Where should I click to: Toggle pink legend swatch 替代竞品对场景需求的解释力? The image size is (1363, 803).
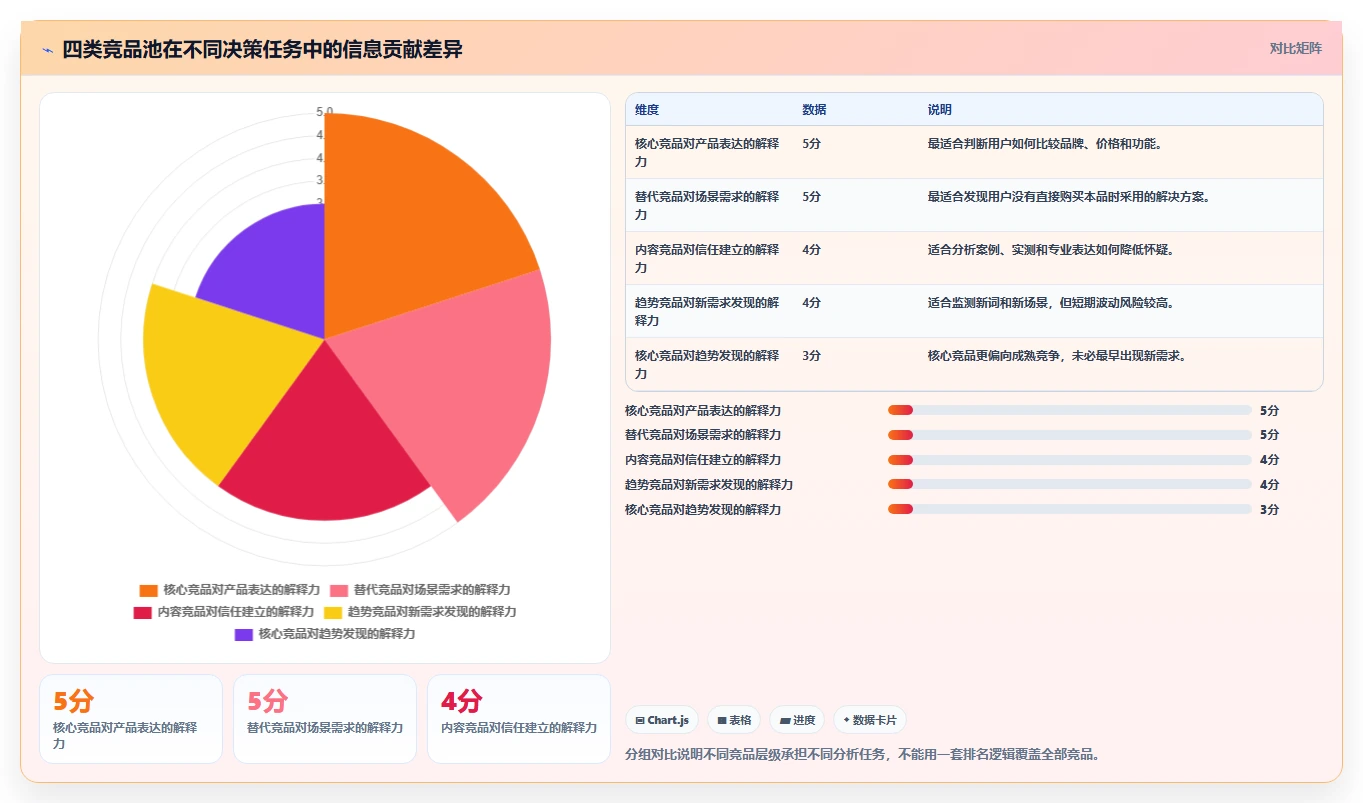(x=339, y=590)
